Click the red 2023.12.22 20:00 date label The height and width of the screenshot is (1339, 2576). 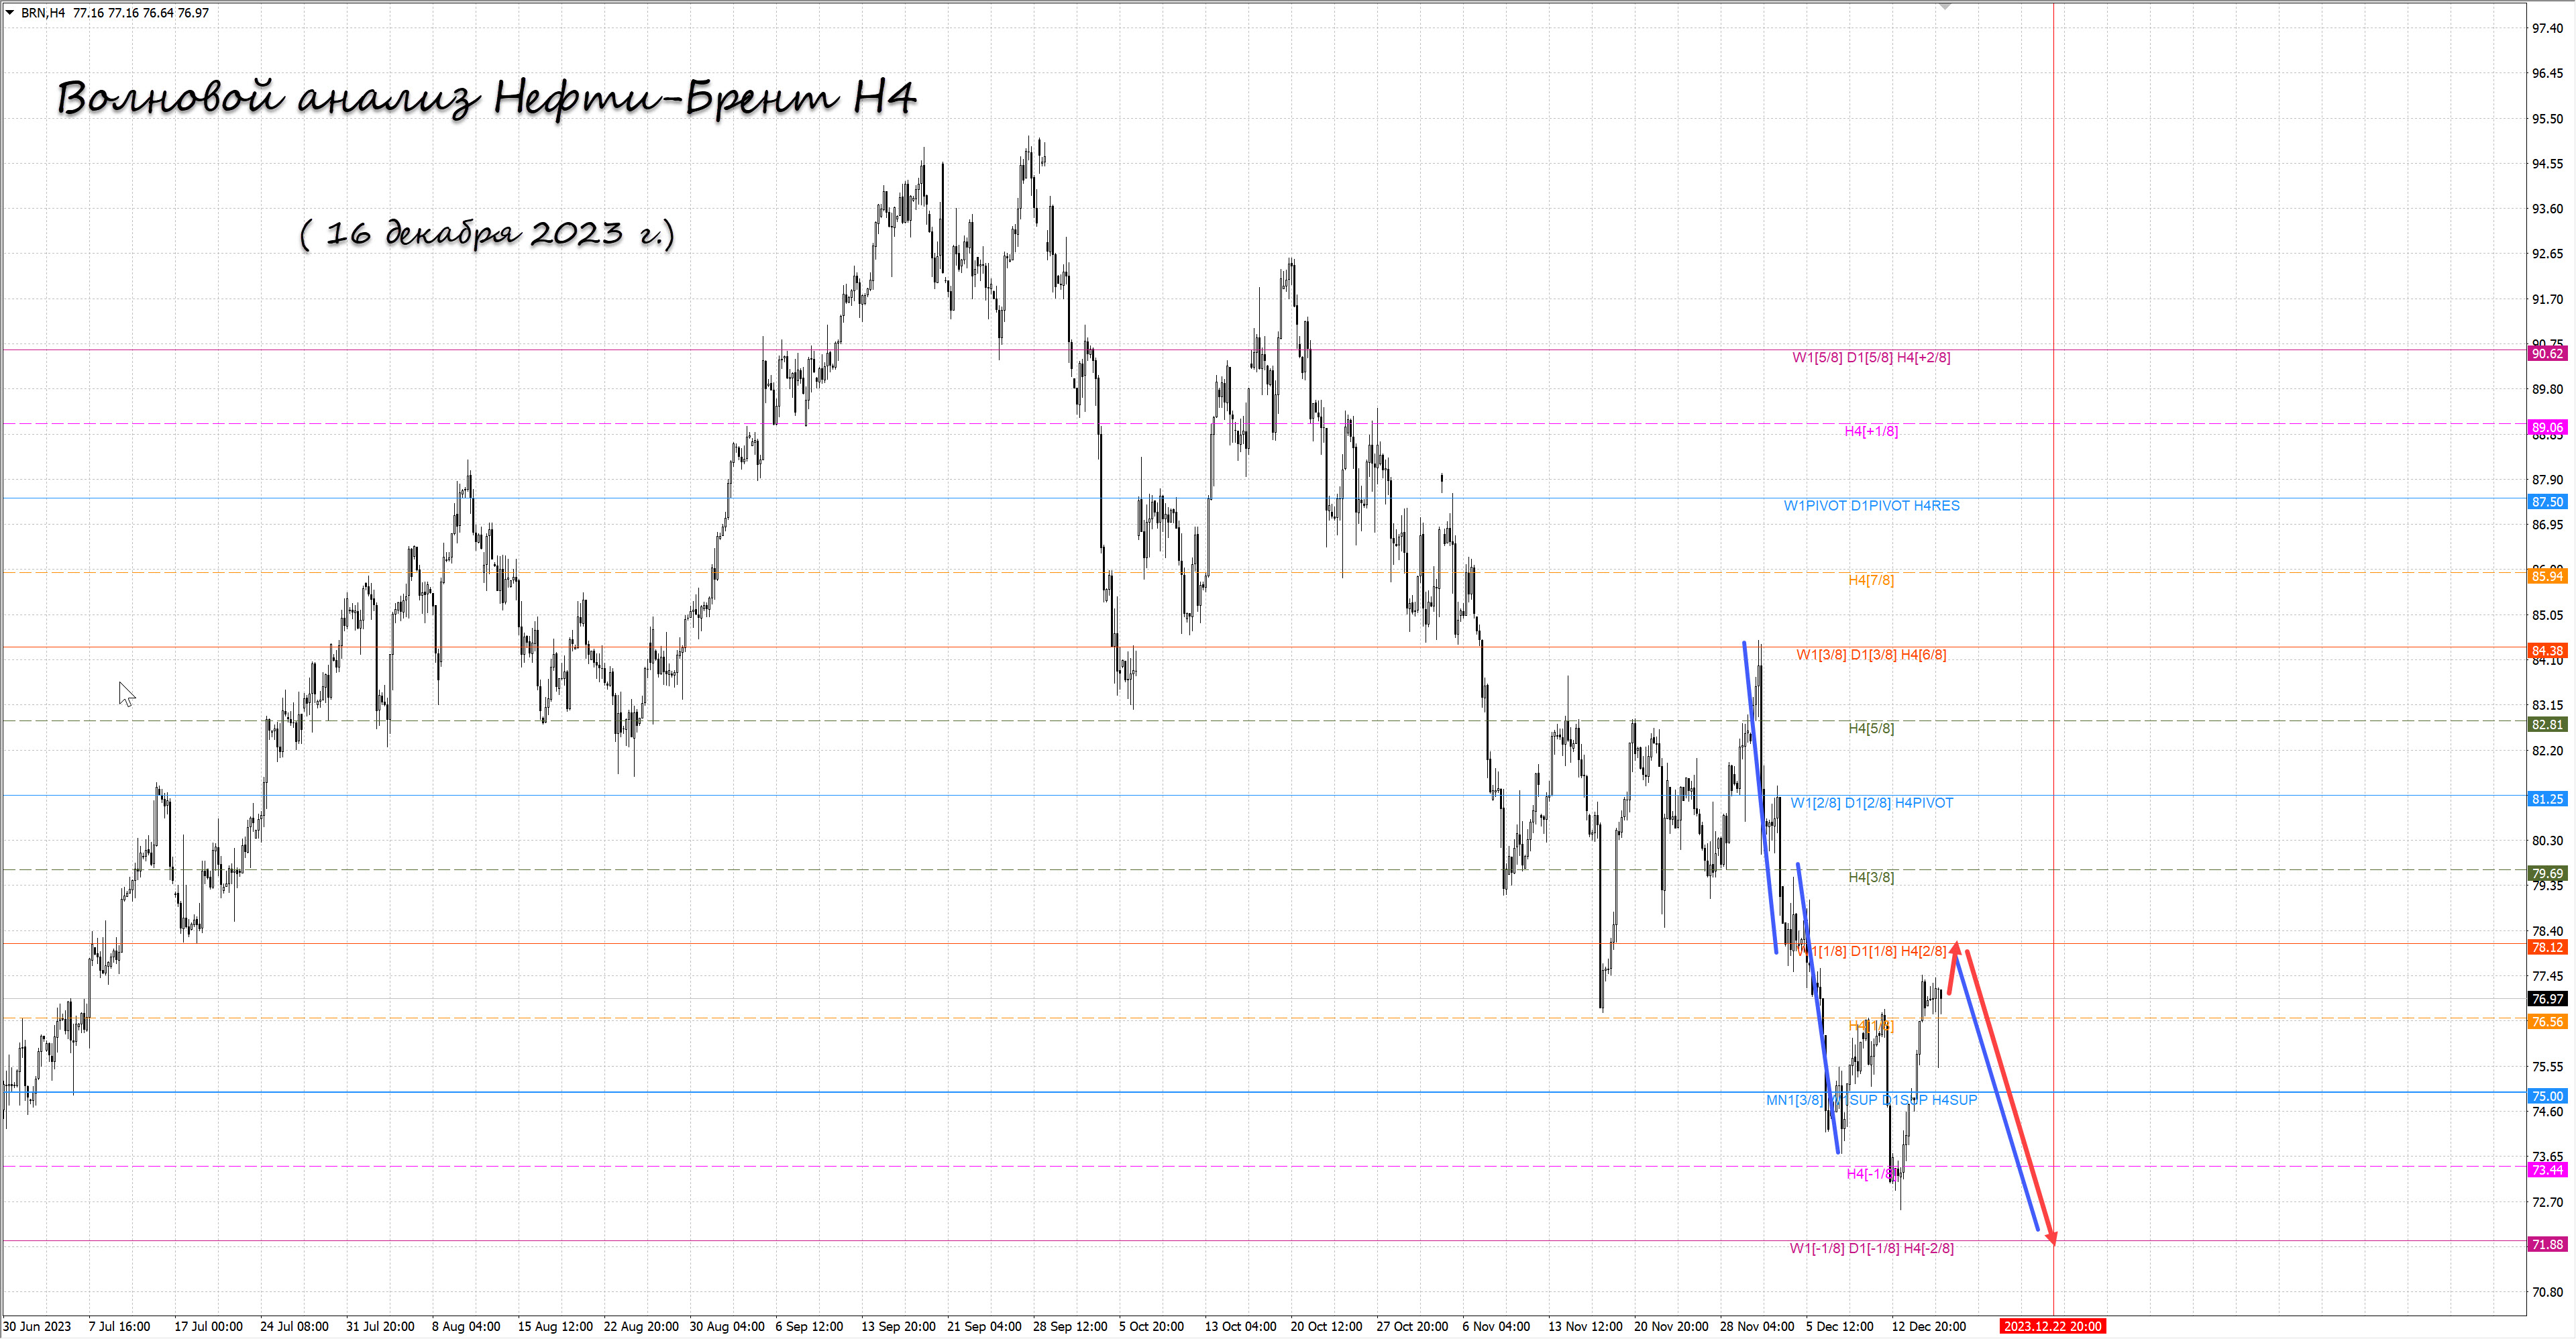click(2052, 1326)
